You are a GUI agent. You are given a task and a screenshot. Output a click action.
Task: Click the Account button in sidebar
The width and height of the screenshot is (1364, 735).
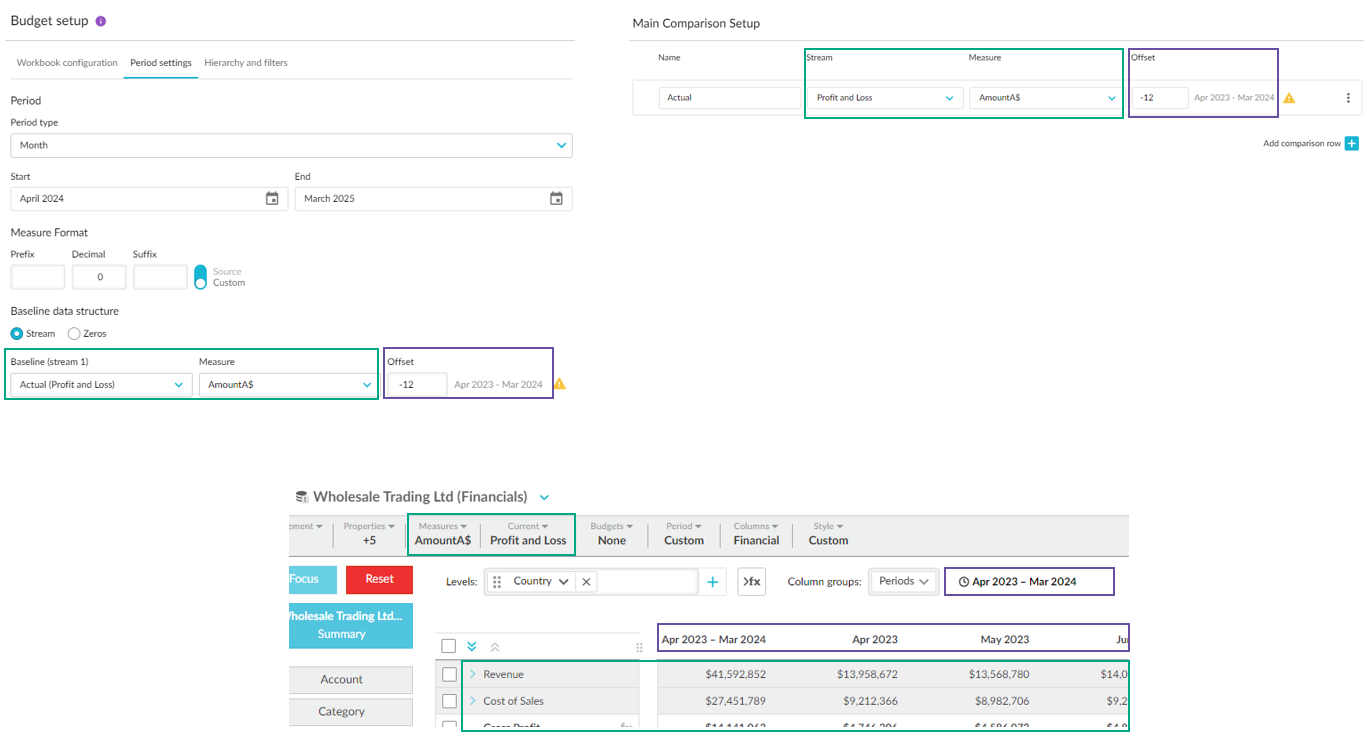[341, 680]
